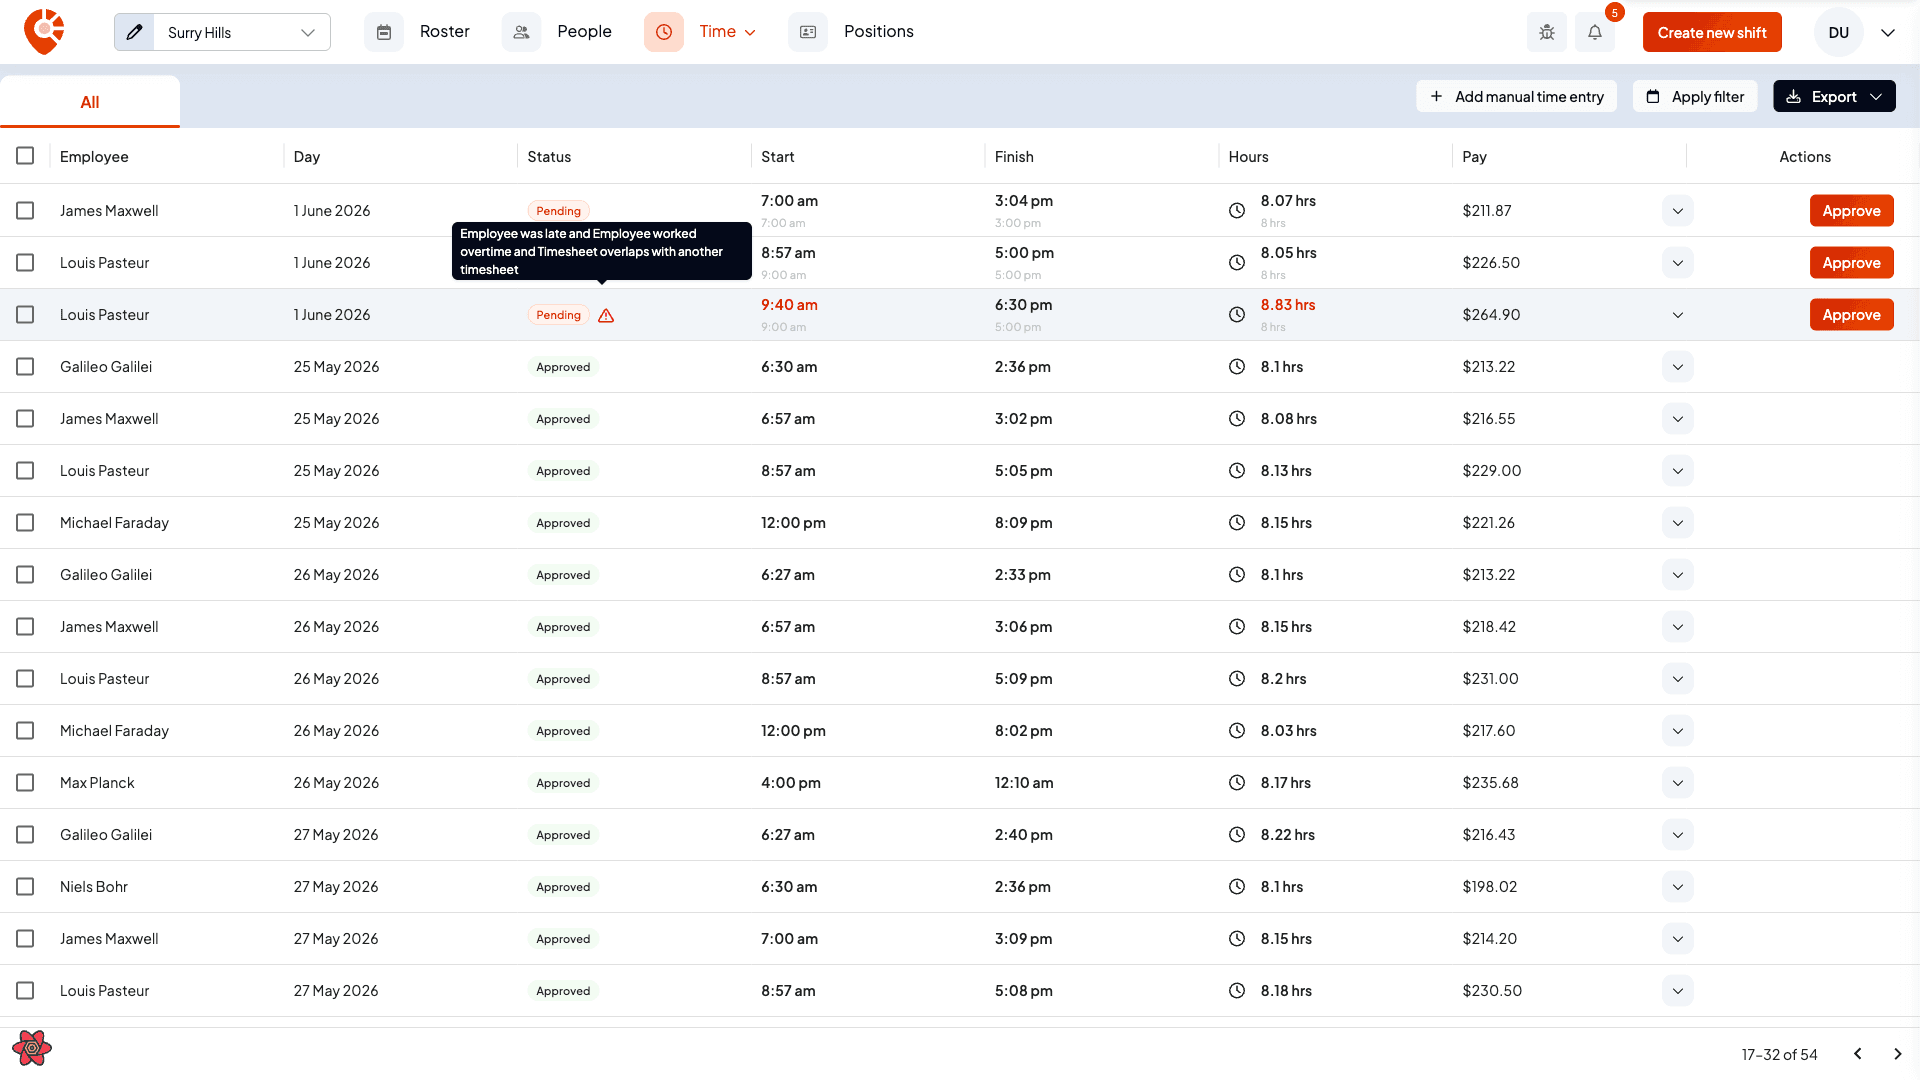The width and height of the screenshot is (1920, 1080).
Task: Click clock icon next to 8.03 hrs
Action: 1237,731
